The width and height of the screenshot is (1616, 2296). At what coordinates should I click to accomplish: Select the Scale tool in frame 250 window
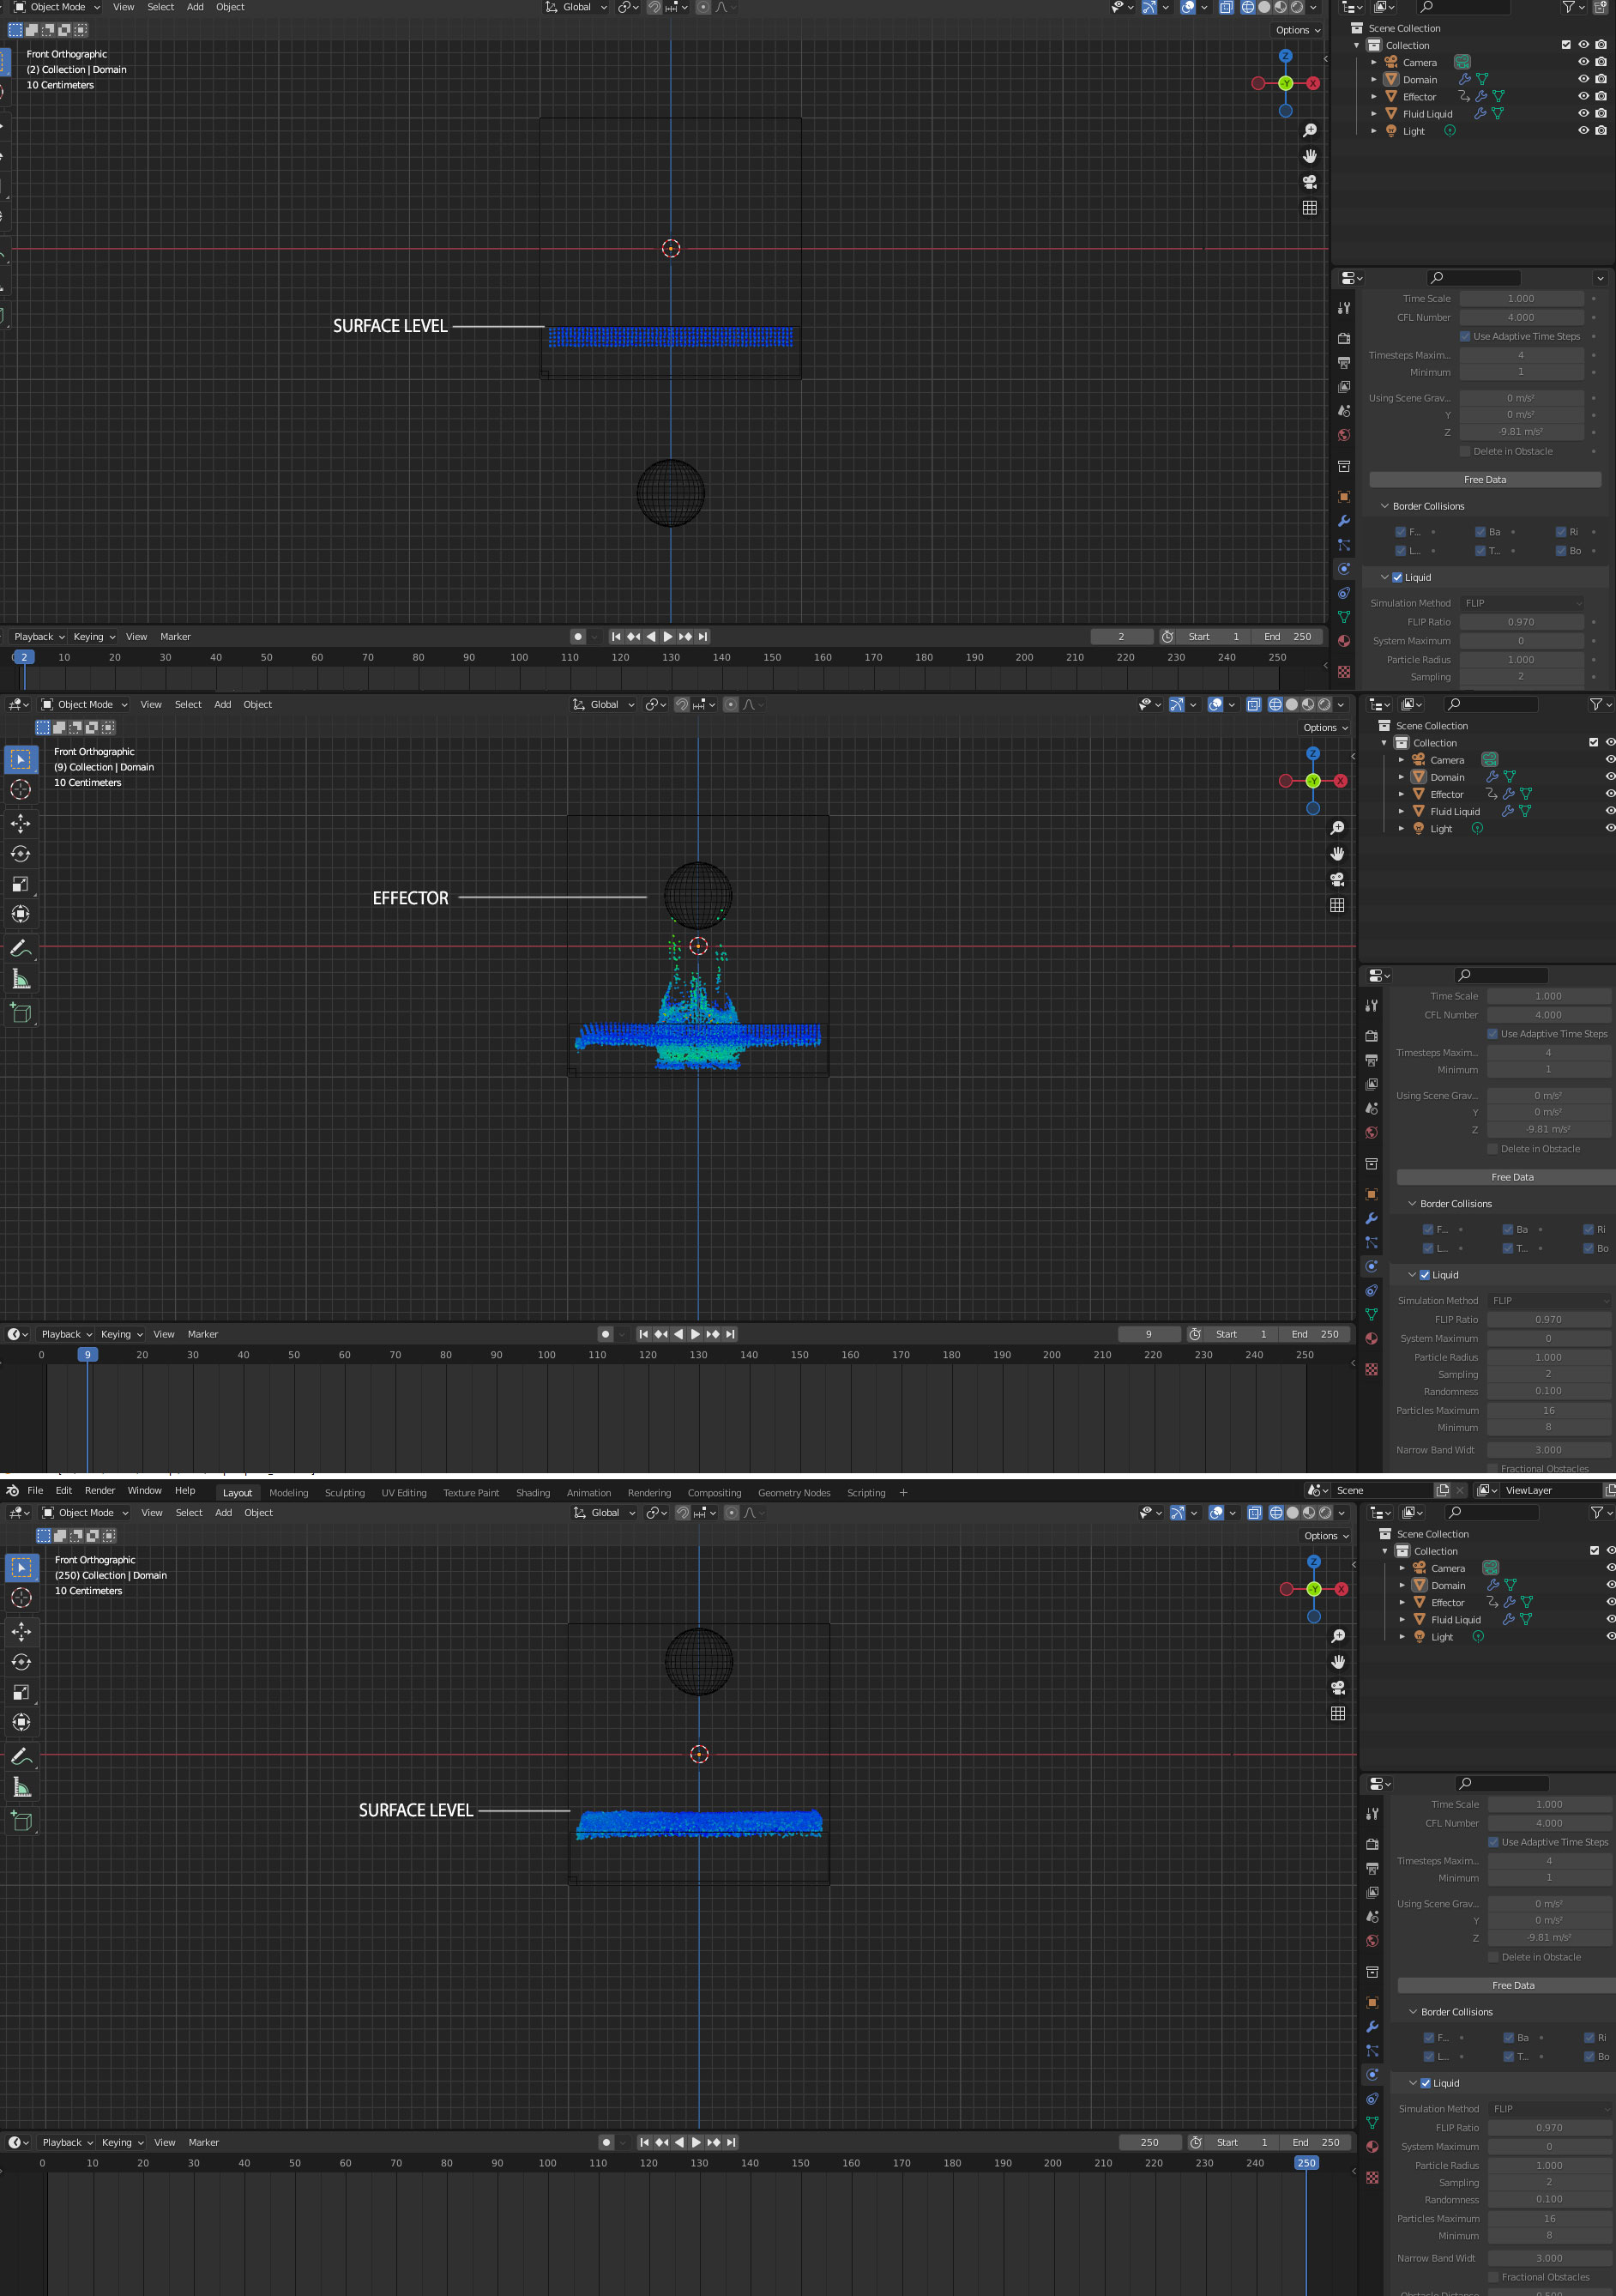pos(21,1692)
